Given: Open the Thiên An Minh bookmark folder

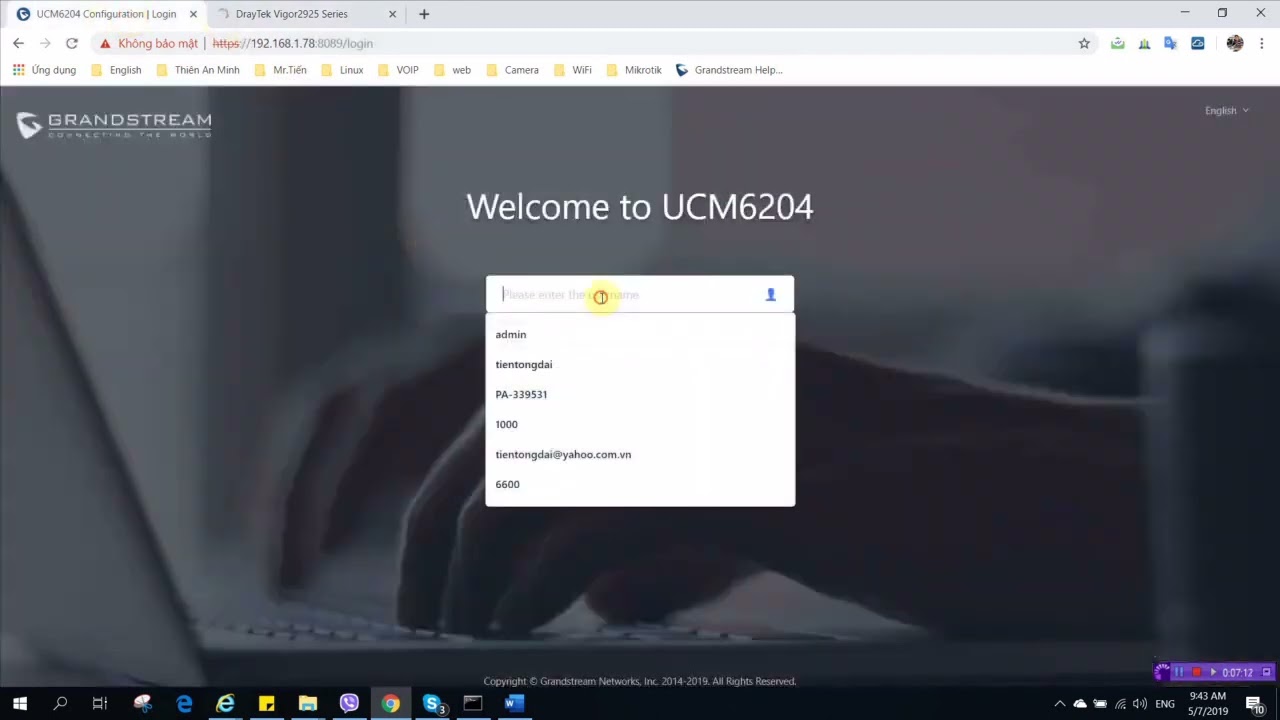Looking at the screenshot, I should pos(197,70).
